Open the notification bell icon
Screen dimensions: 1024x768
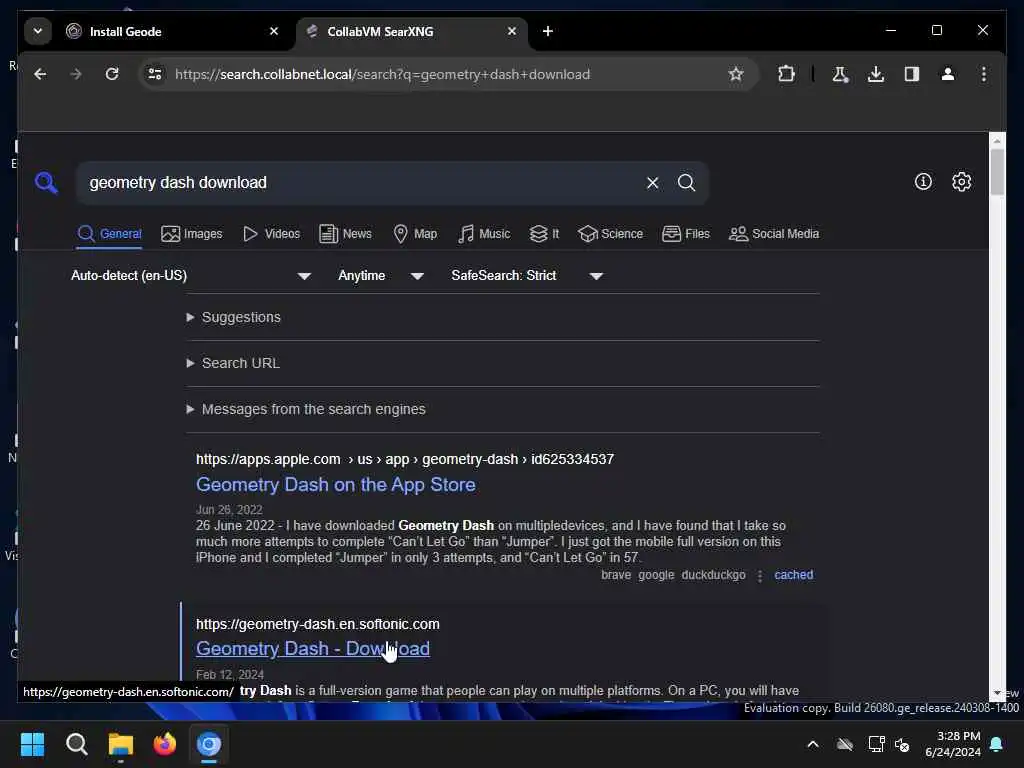997,744
